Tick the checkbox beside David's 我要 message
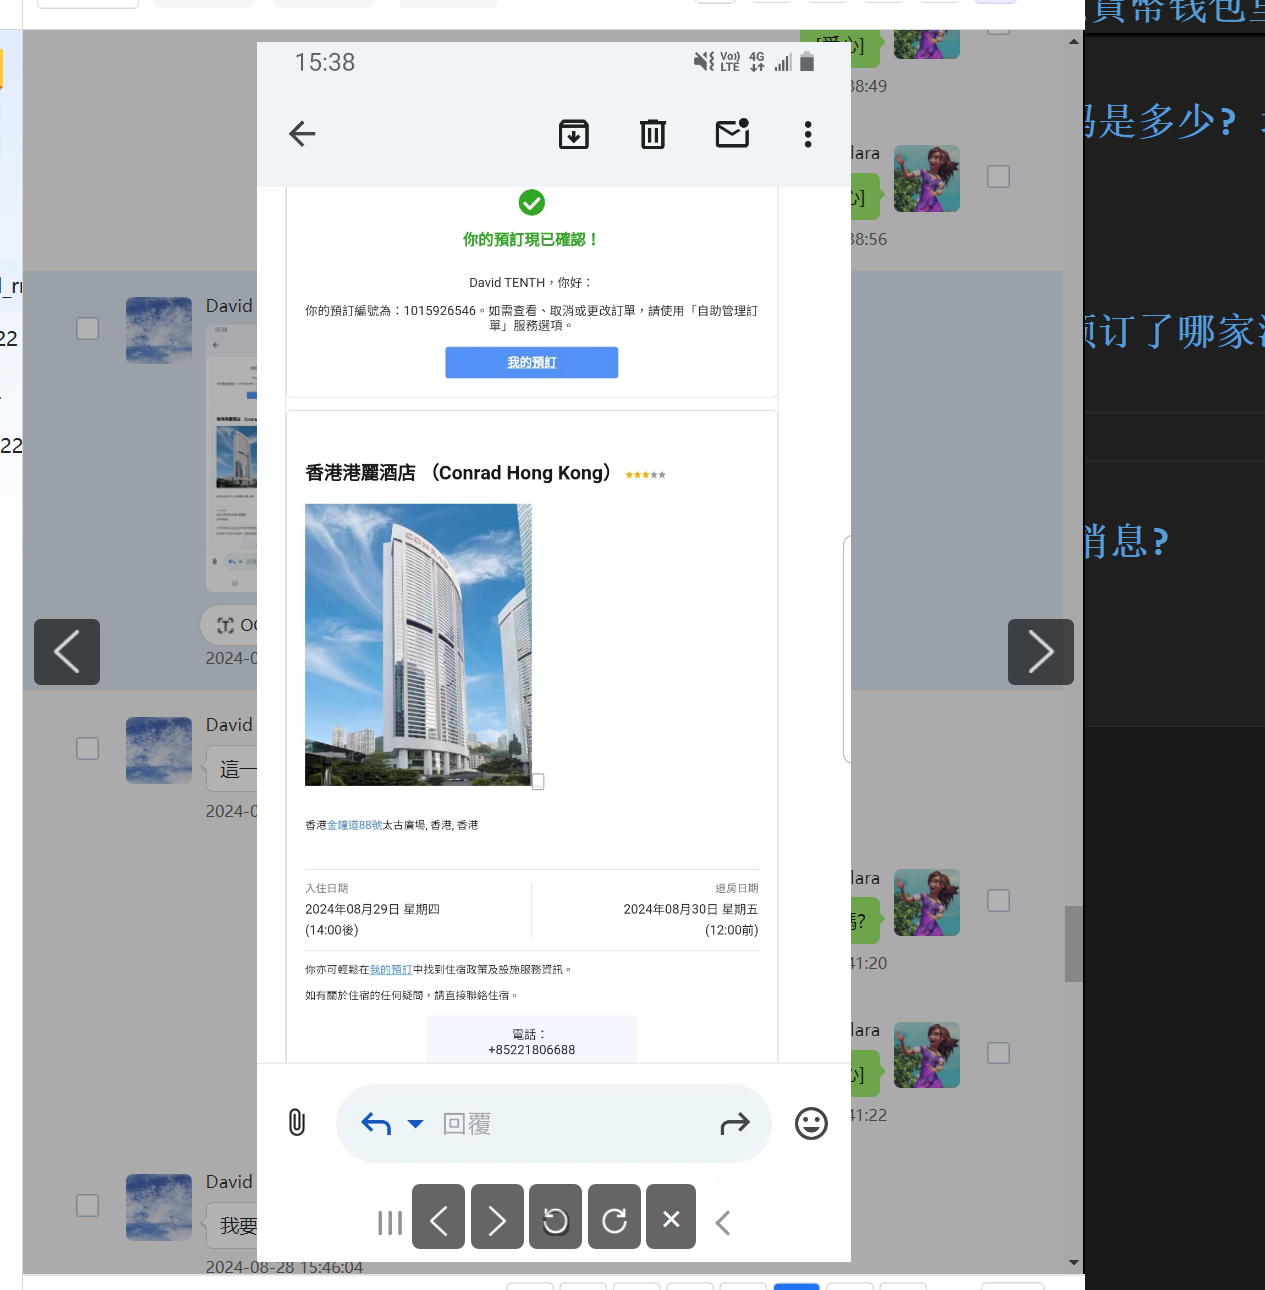The image size is (1265, 1290). [88, 1205]
